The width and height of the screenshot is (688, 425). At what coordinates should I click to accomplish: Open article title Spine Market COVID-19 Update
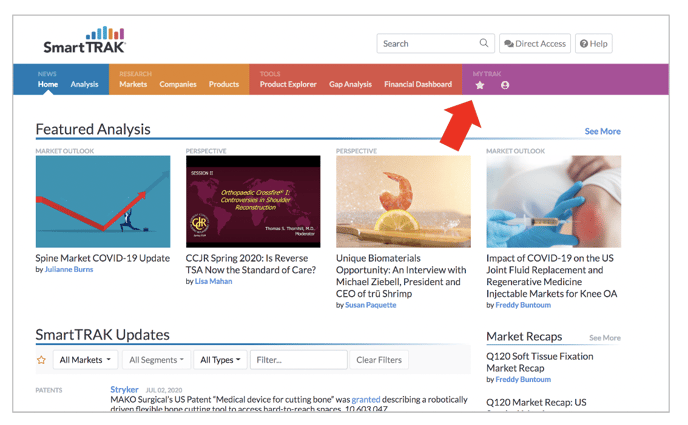102,258
